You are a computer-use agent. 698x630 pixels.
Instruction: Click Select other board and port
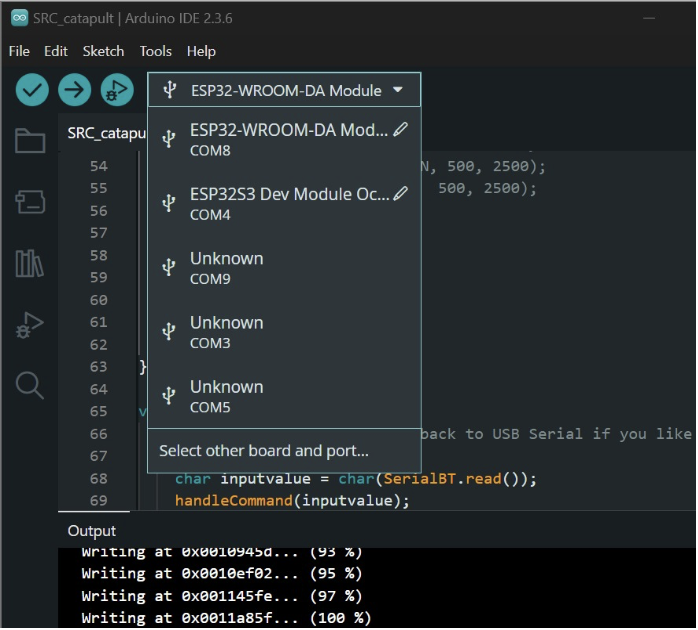point(264,451)
